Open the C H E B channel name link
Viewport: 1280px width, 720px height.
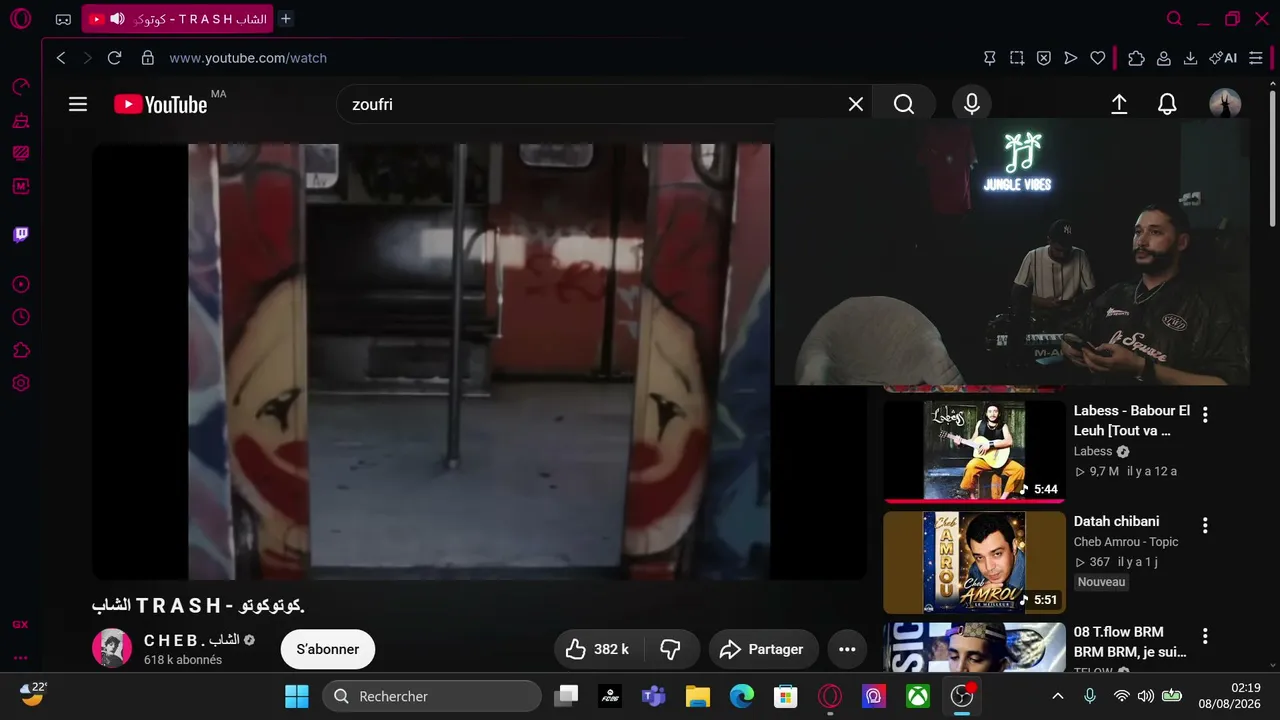click(x=192, y=640)
